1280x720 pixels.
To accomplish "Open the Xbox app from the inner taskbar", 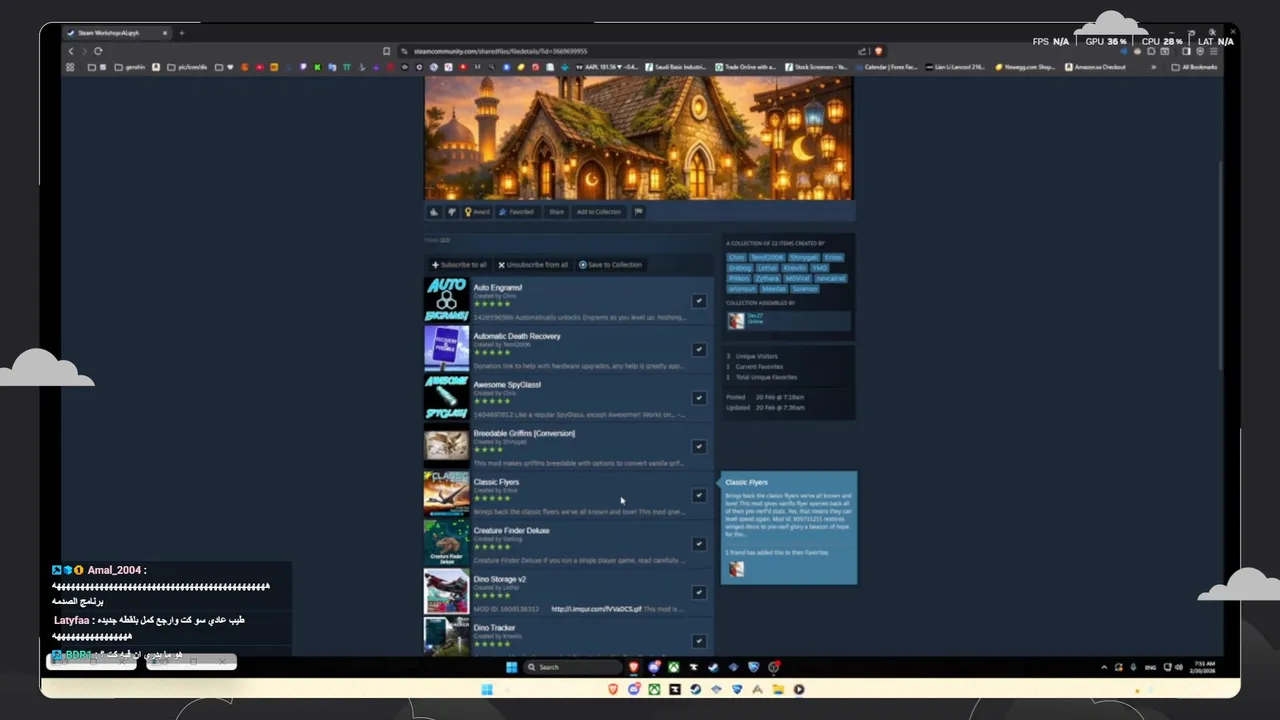I will (x=674, y=667).
